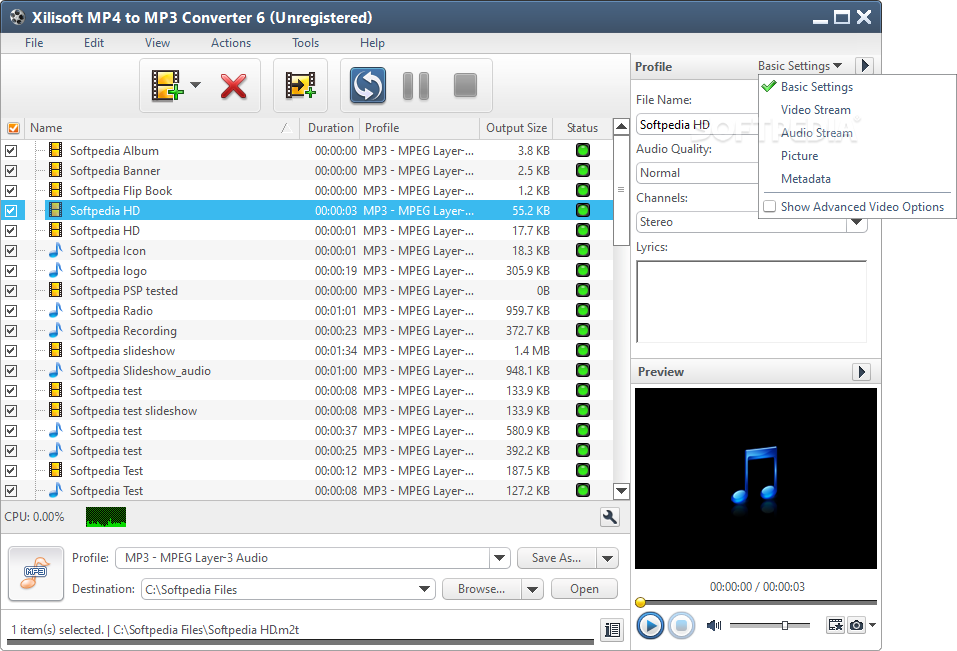This screenshot has width=957, height=651.
Task: Click the film icon for Softpedia Album
Action: [x=56, y=149]
